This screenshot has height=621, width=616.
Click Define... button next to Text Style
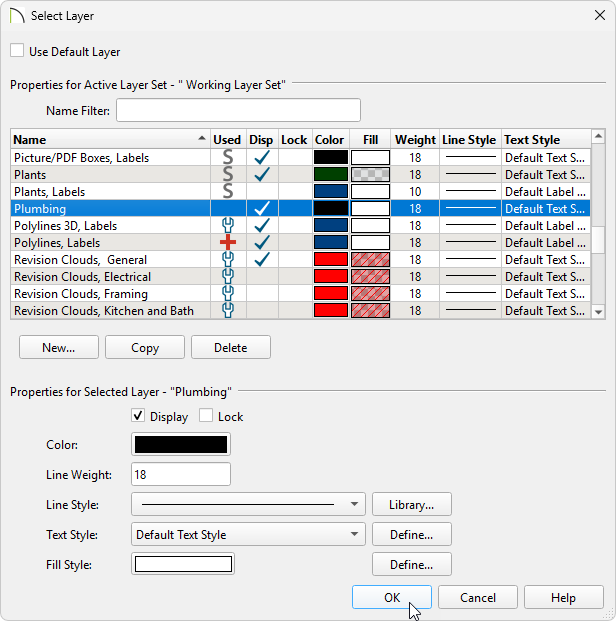coord(412,534)
